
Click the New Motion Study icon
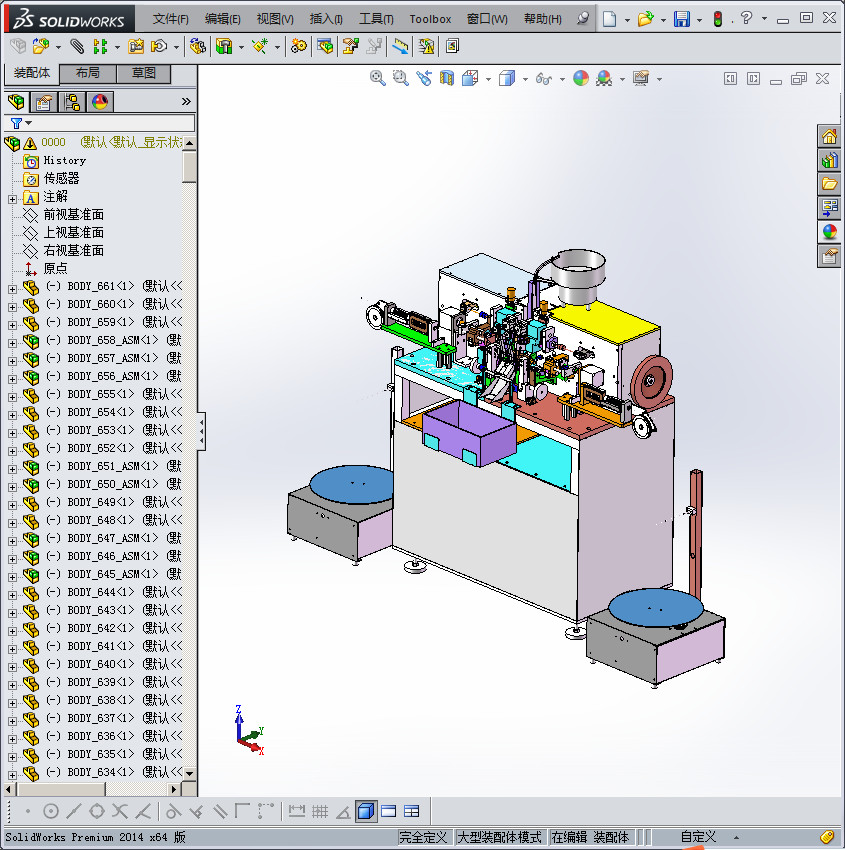pyautogui.click(x=298, y=47)
